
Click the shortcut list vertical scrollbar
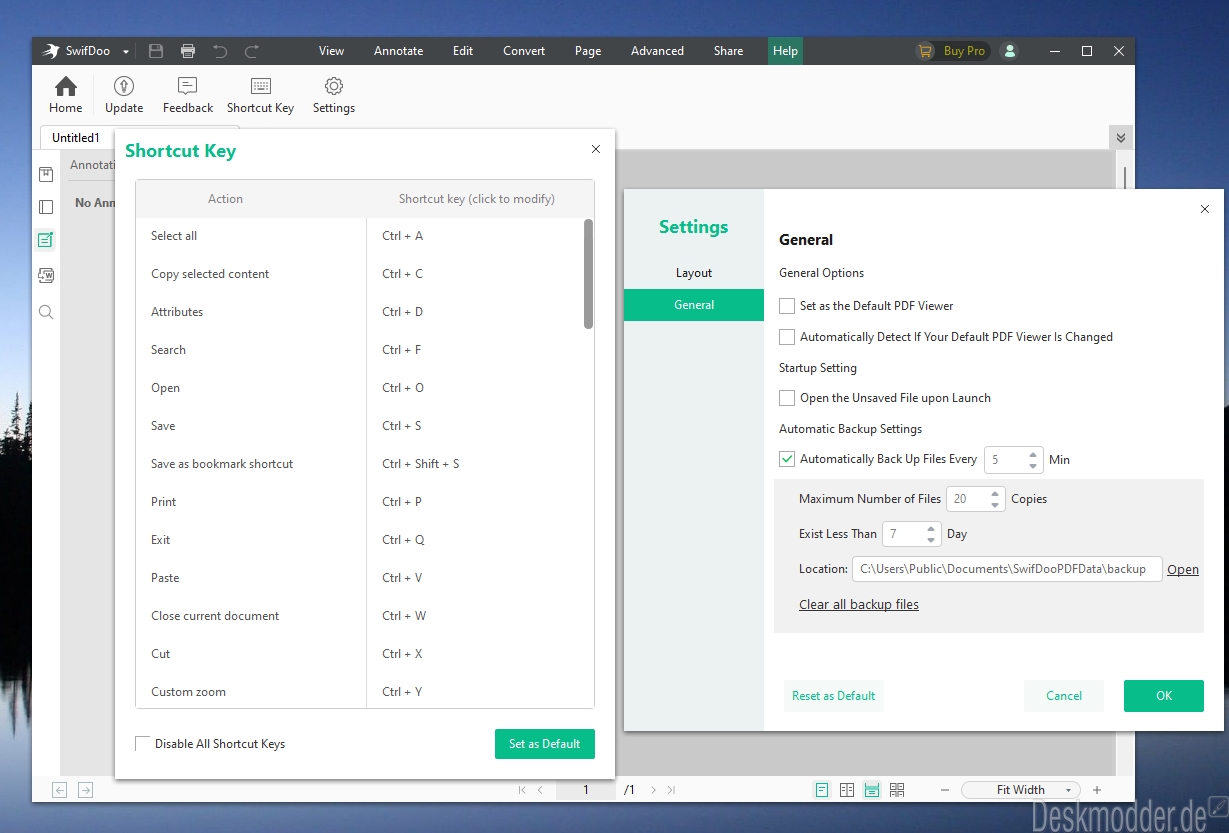point(588,274)
